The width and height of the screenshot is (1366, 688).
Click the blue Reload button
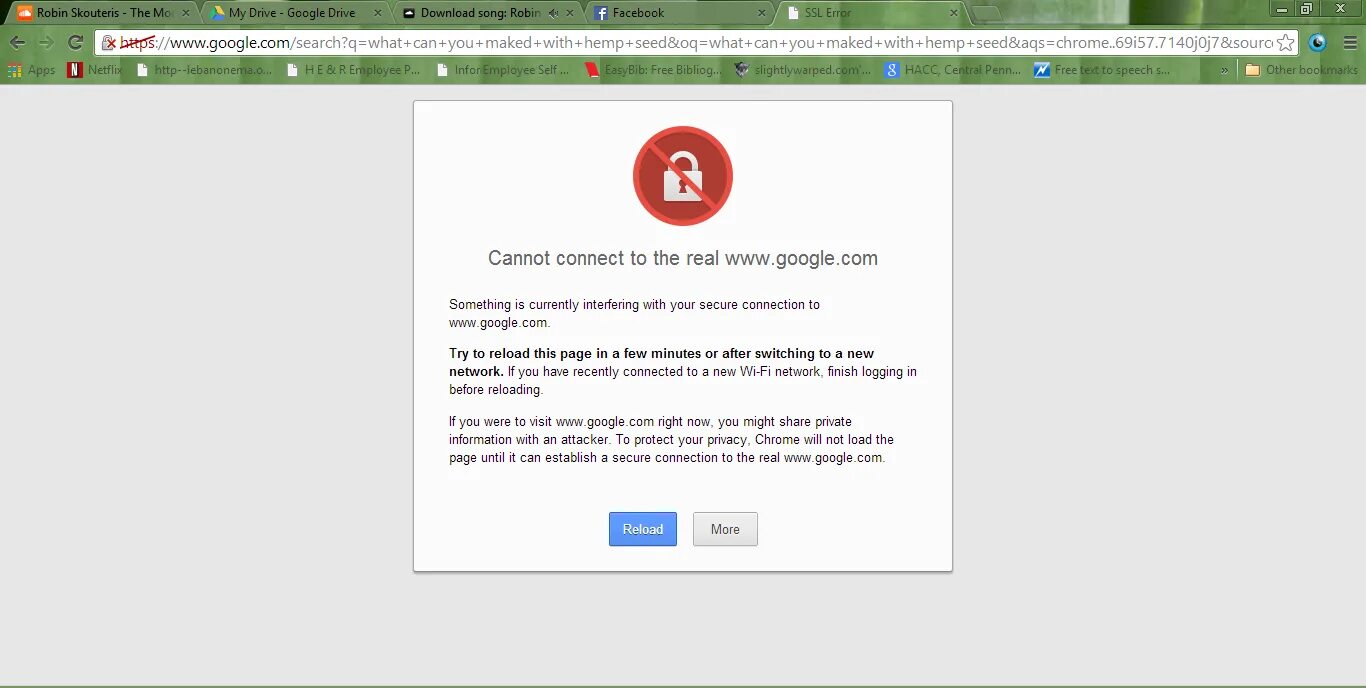point(643,529)
